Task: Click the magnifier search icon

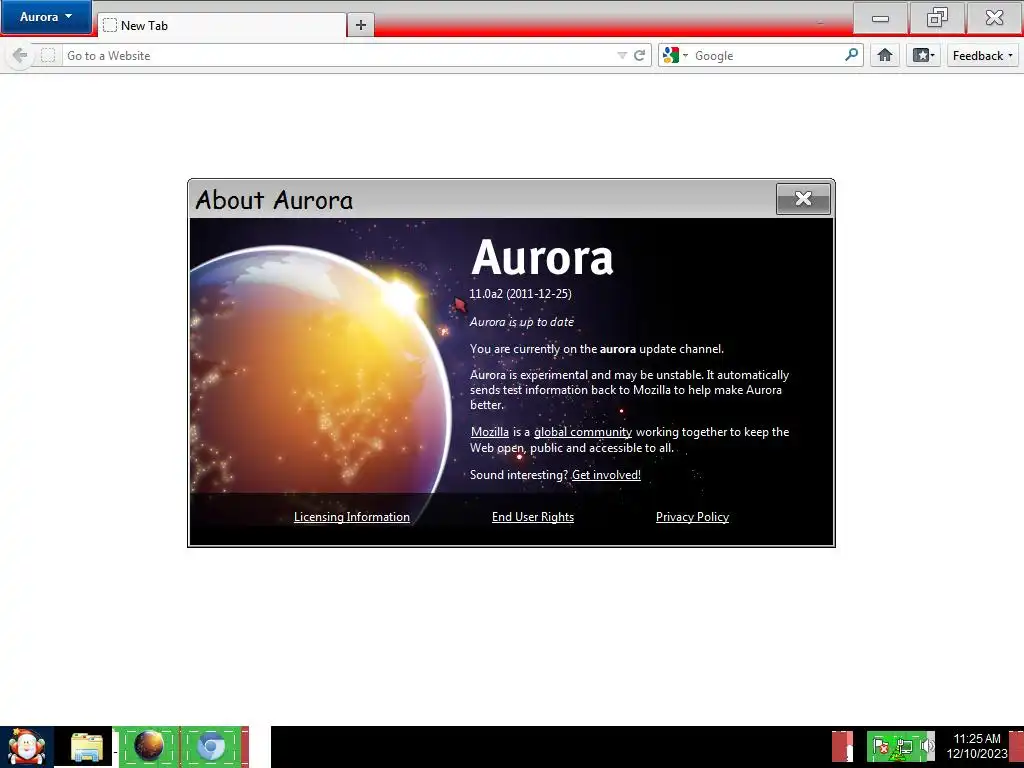Action: [x=852, y=55]
